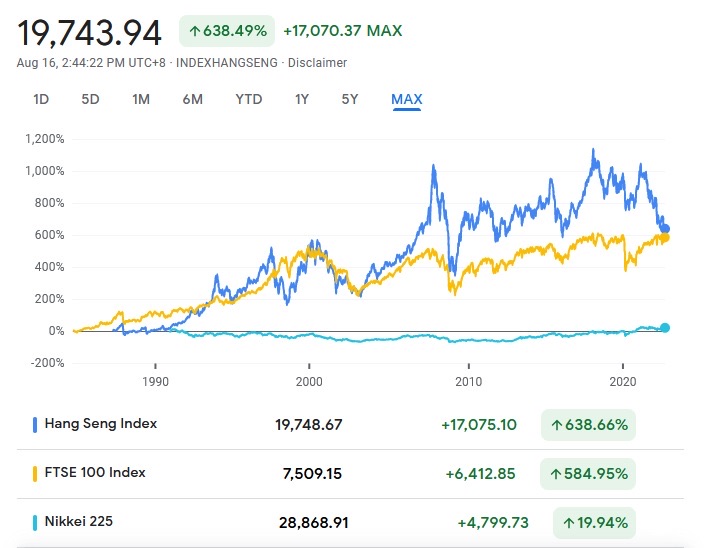Click the yellow FTSE 100 color marker
The height and width of the screenshot is (548, 704).
click(x=35, y=473)
